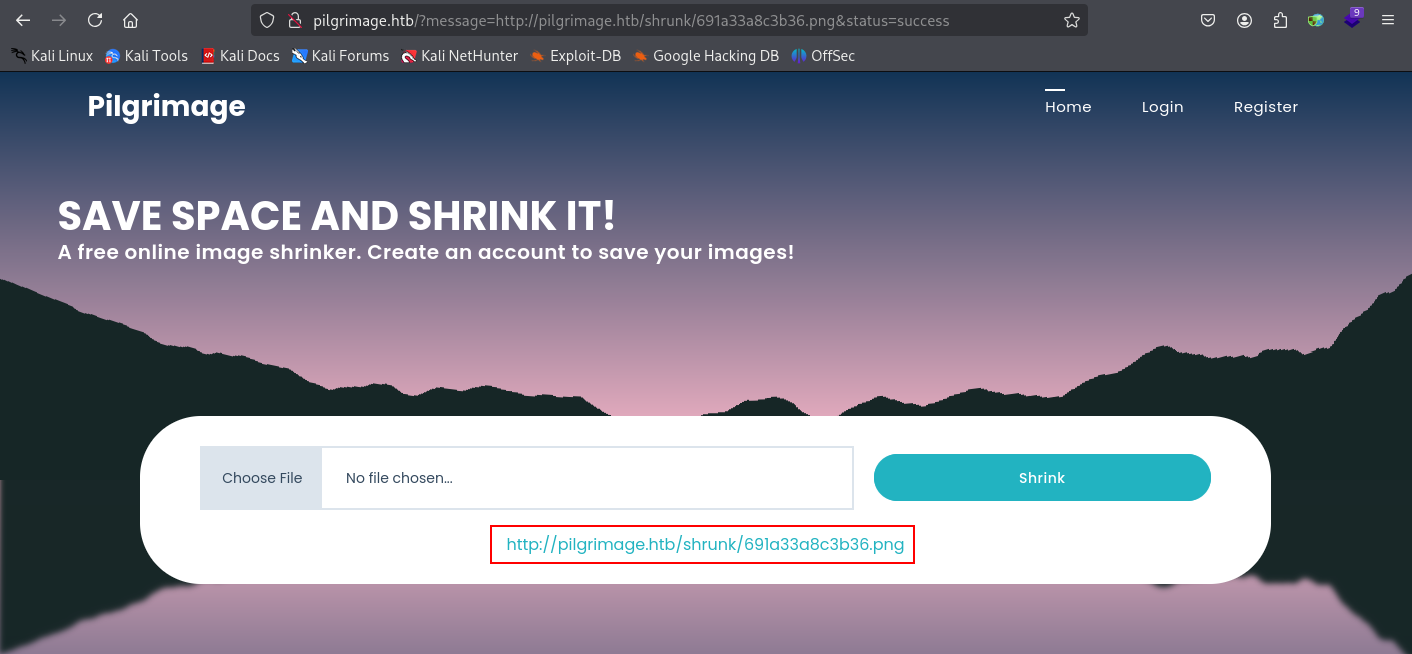
Task: Open the Google Hacking DB bookmark
Action: coord(706,56)
